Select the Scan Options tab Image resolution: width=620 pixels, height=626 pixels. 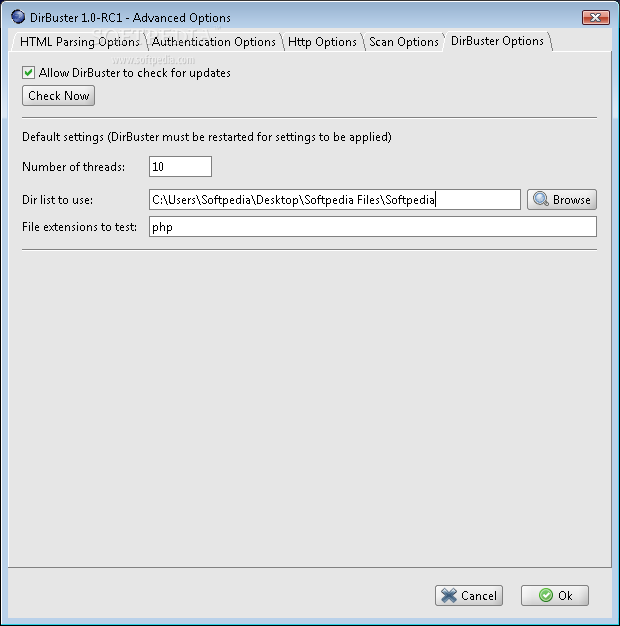[x=404, y=42]
